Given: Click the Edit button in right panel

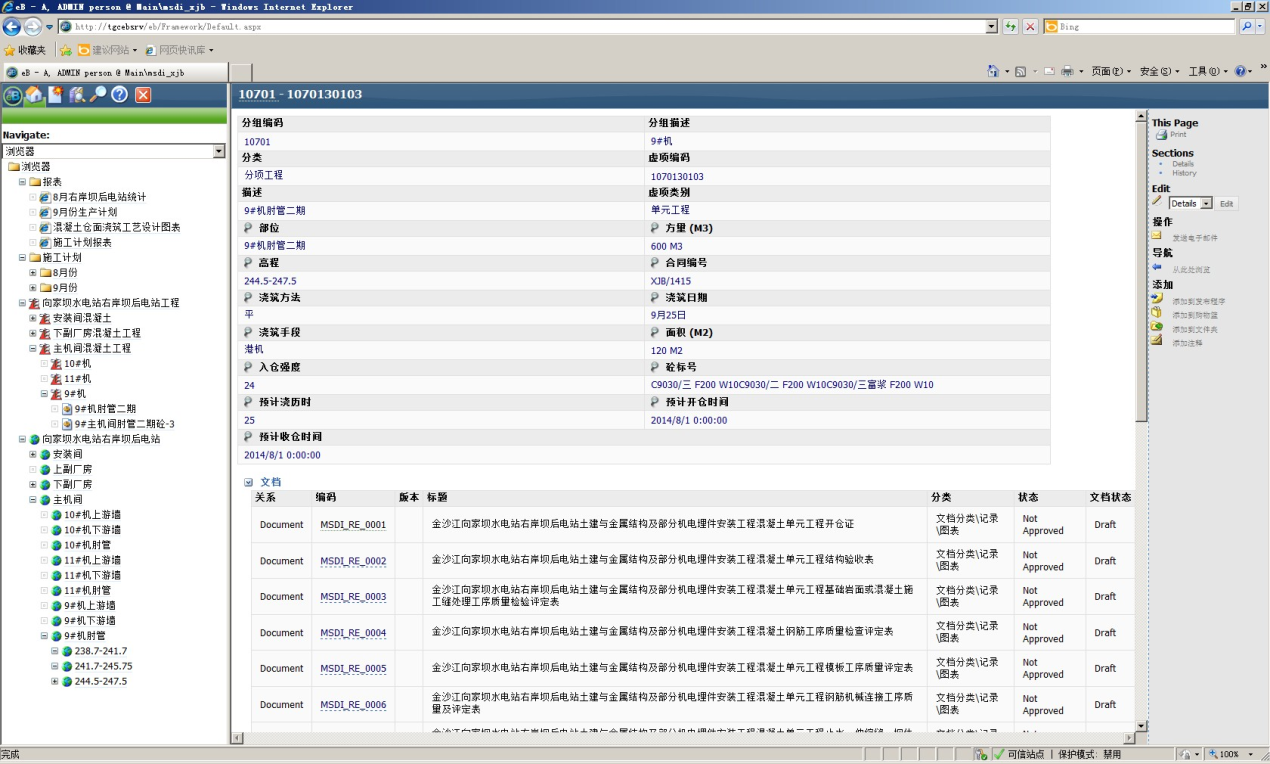Looking at the screenshot, I should click(1227, 203).
